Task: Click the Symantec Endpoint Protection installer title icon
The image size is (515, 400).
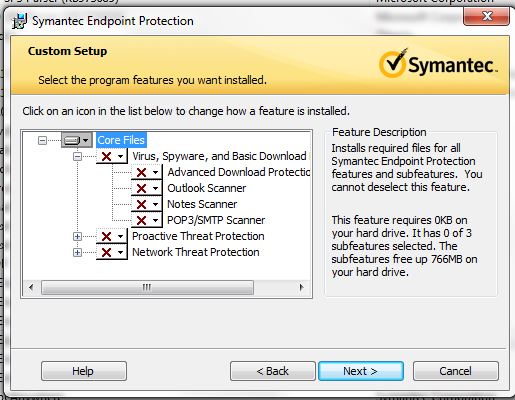Action: pyautogui.click(x=19, y=21)
